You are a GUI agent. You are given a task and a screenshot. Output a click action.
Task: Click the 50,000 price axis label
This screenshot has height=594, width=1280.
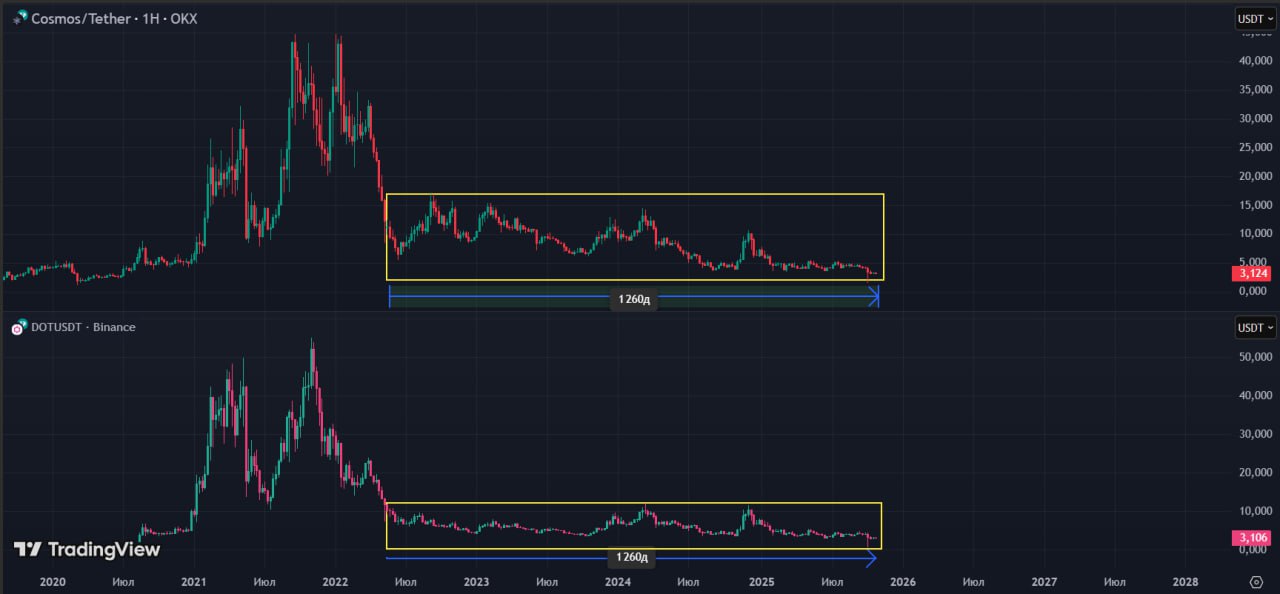1257,357
